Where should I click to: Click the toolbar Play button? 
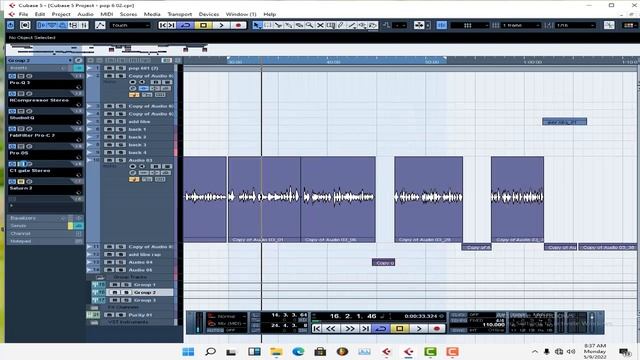(x=221, y=25)
